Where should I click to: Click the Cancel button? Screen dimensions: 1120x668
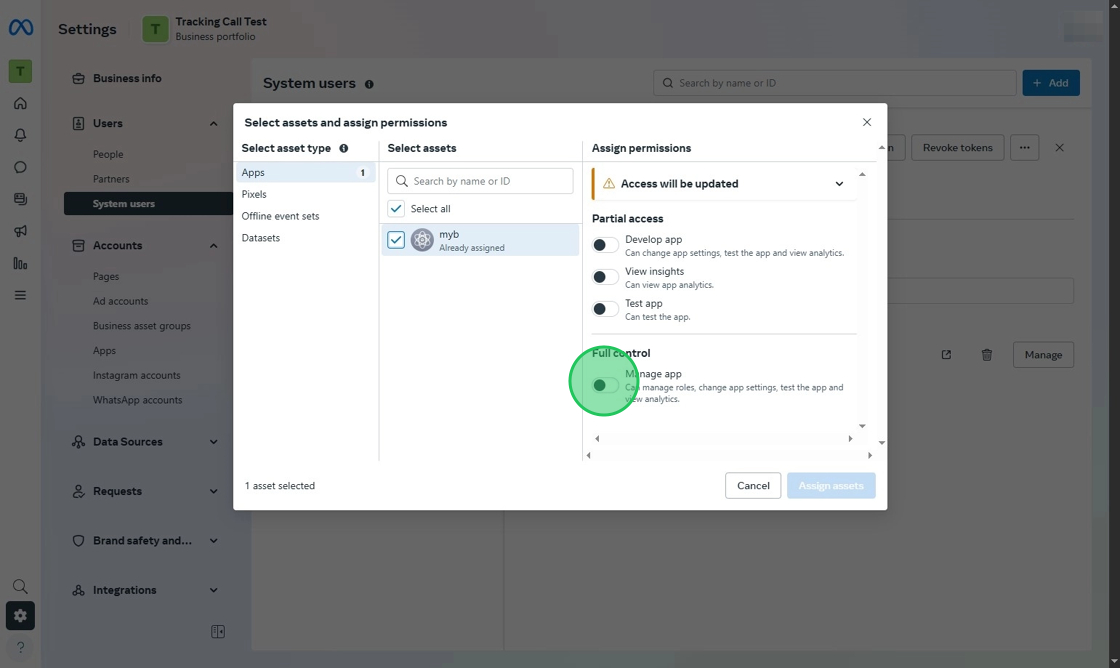[753, 486]
